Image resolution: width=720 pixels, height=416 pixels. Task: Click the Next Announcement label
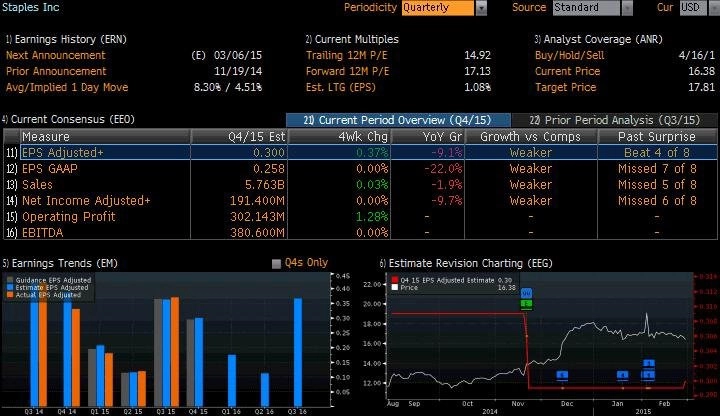[x=56, y=56]
